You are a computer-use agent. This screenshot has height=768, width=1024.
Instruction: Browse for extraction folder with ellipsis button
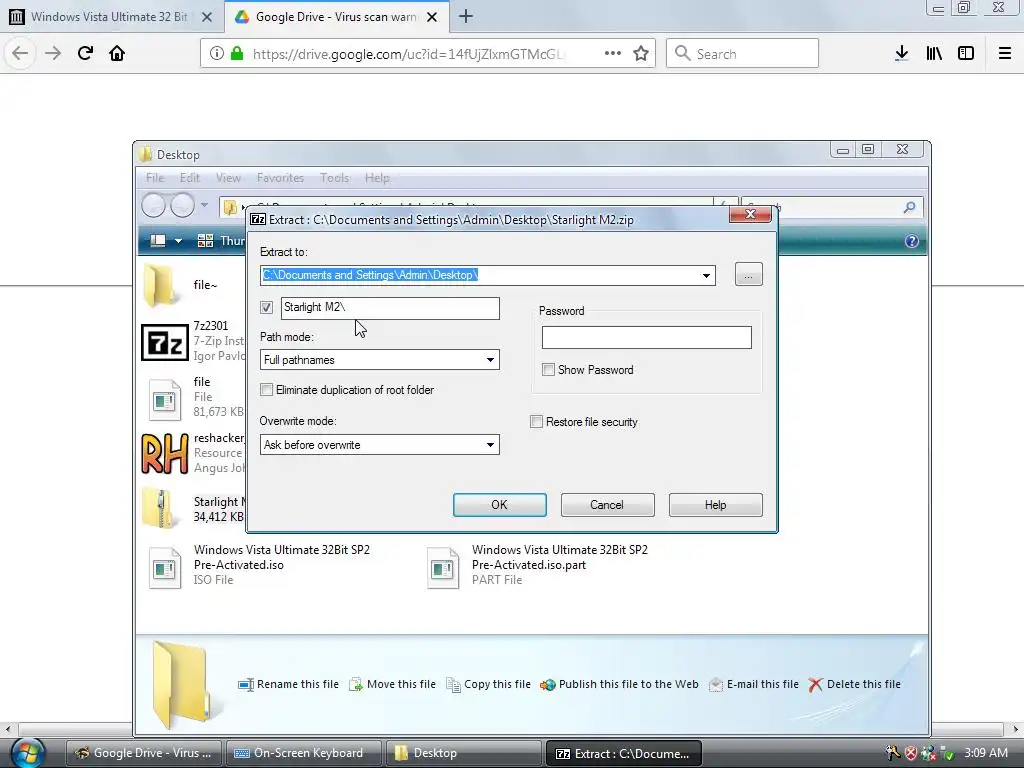(x=748, y=274)
